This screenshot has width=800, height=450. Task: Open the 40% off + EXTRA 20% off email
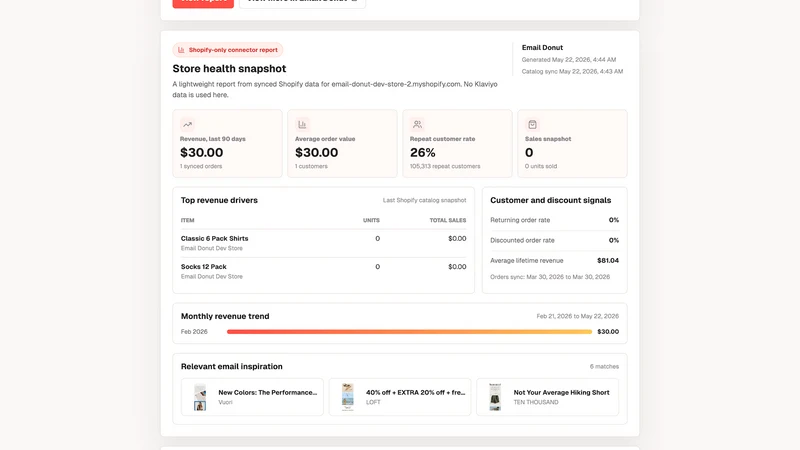click(399, 397)
